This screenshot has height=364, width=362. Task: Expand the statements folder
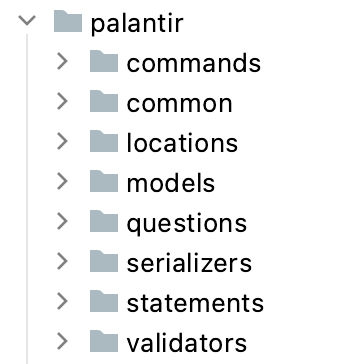[62, 302]
